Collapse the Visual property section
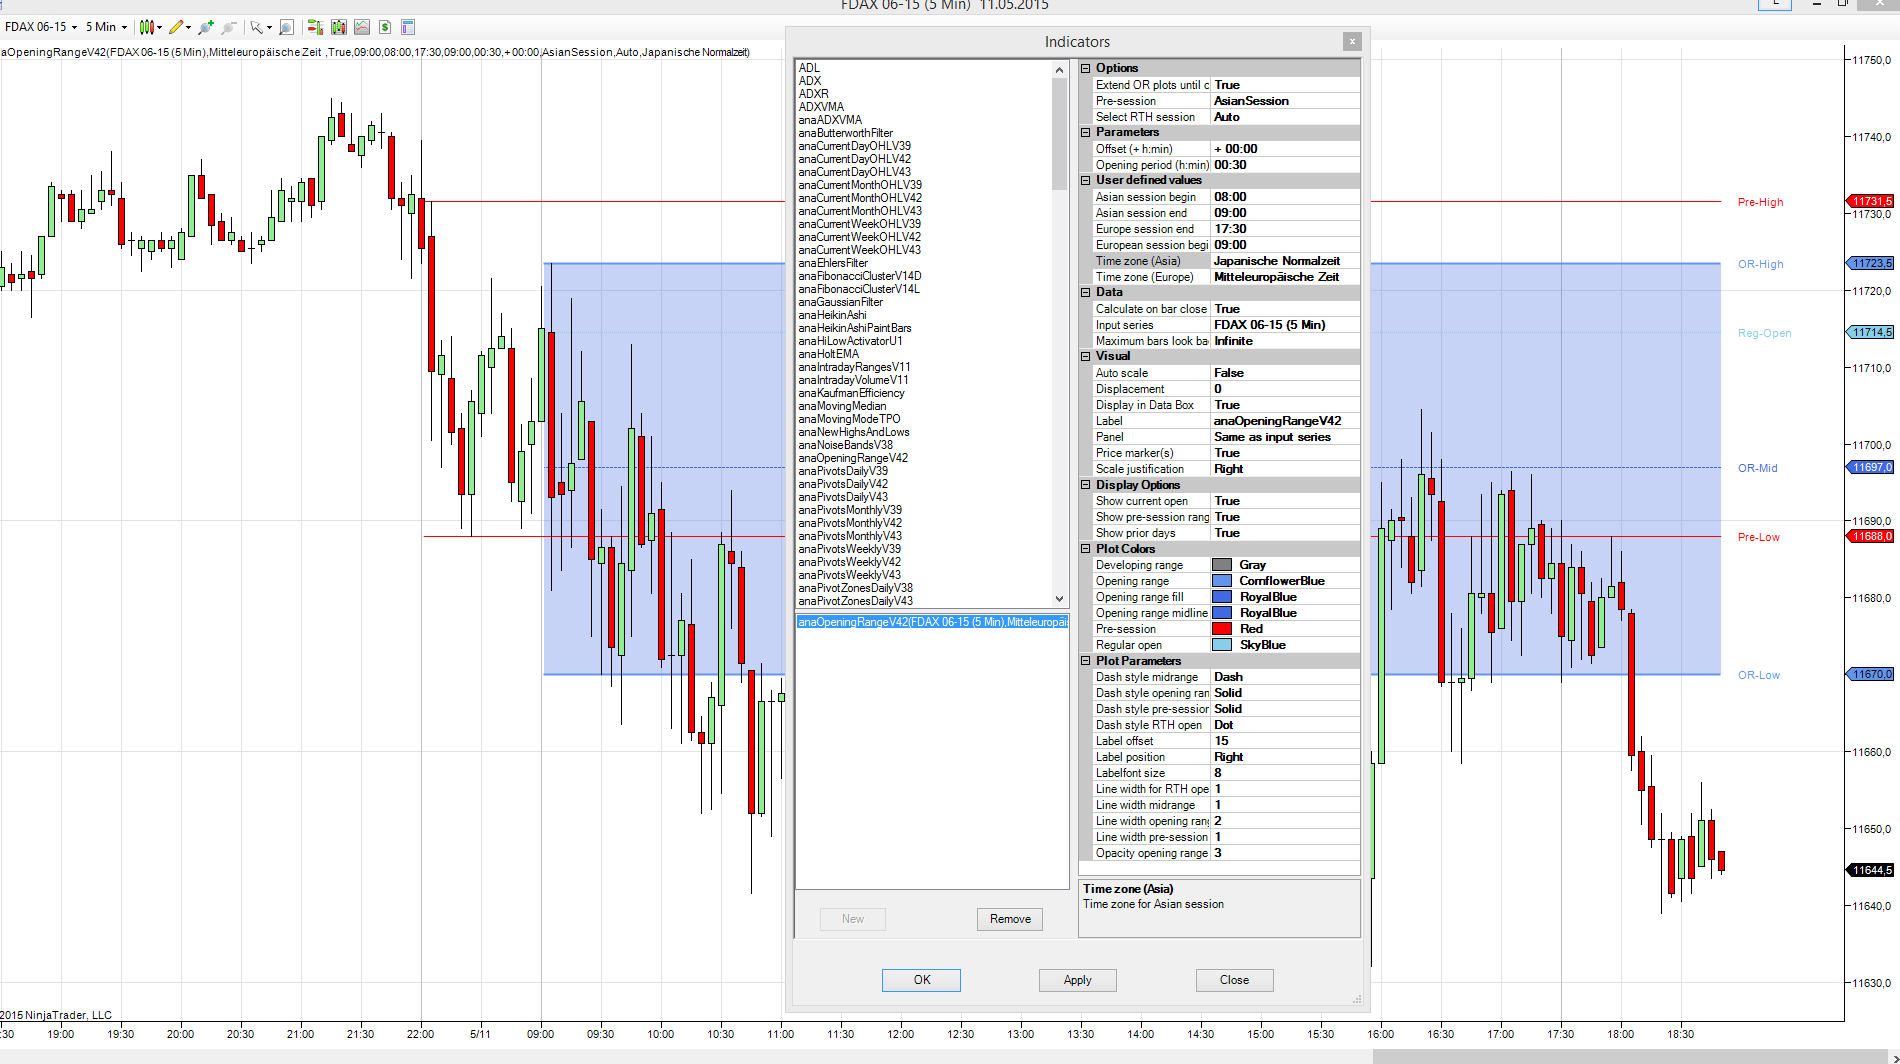The width and height of the screenshot is (1900, 1064). click(1086, 356)
